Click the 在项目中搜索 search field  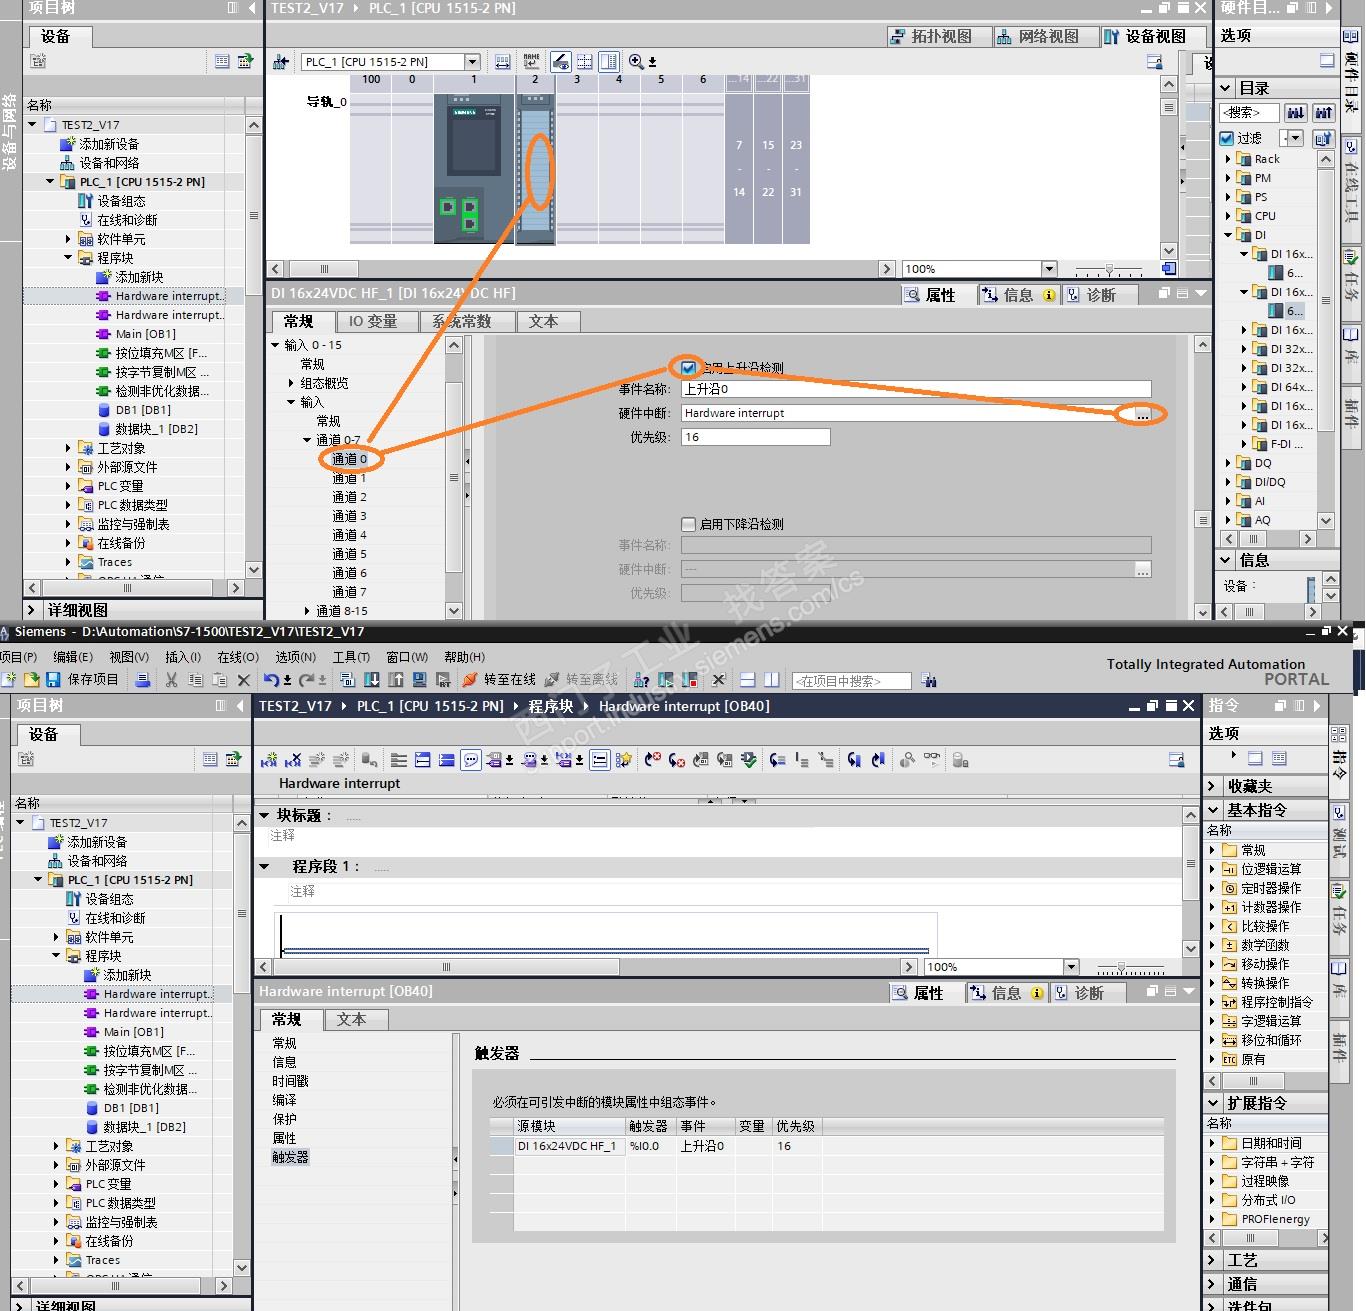[851, 681]
